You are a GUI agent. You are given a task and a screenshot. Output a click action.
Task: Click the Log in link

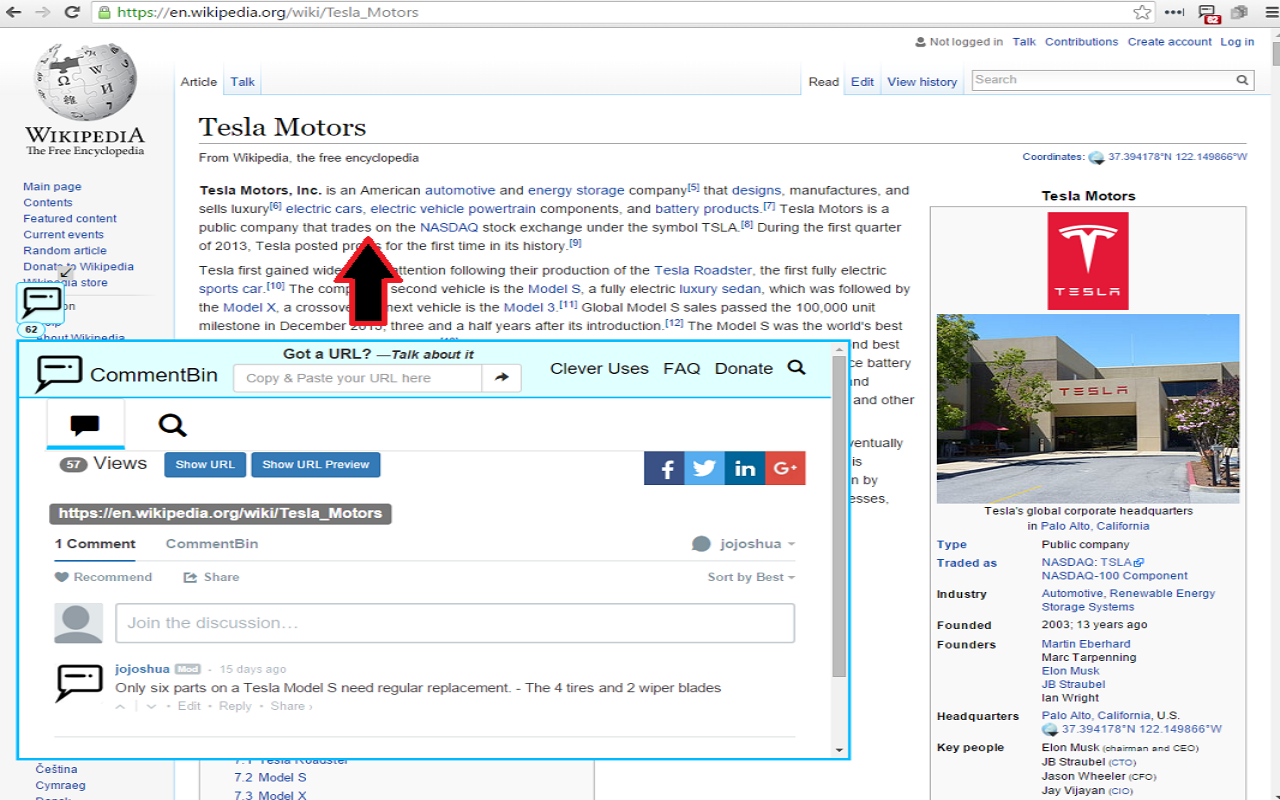click(x=1237, y=42)
